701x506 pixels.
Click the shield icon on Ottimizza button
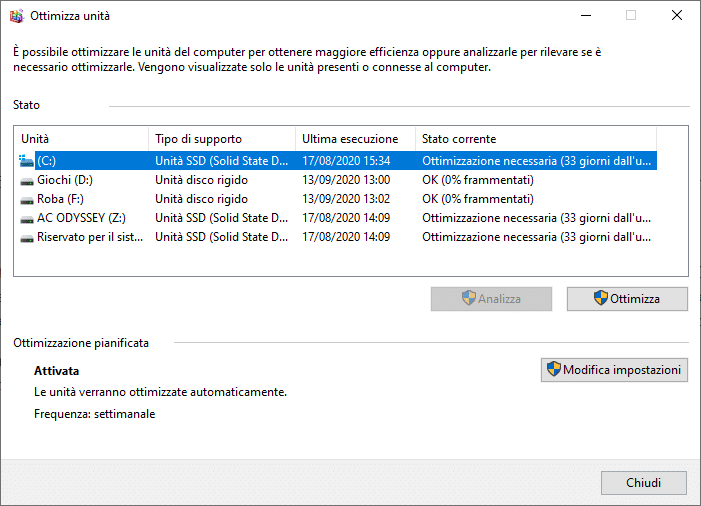tap(600, 298)
